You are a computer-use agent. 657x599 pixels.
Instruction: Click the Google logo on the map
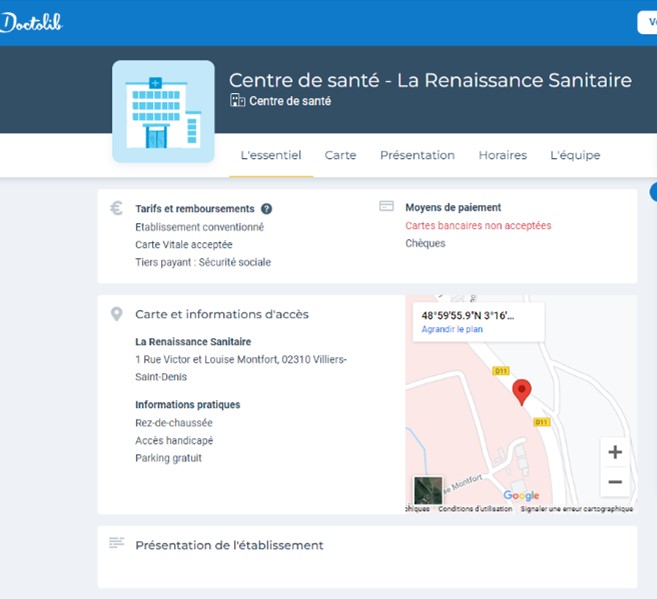pyautogui.click(x=521, y=496)
